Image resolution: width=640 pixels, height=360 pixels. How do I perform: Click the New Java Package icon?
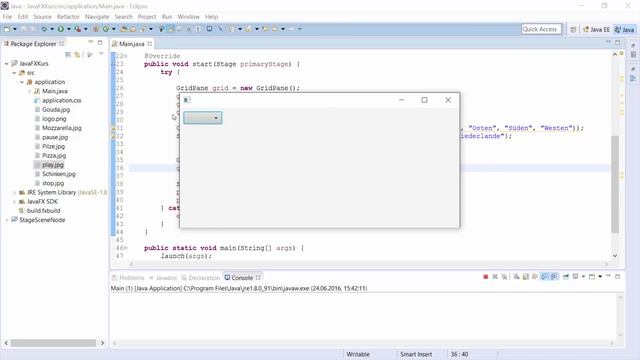[96, 29]
